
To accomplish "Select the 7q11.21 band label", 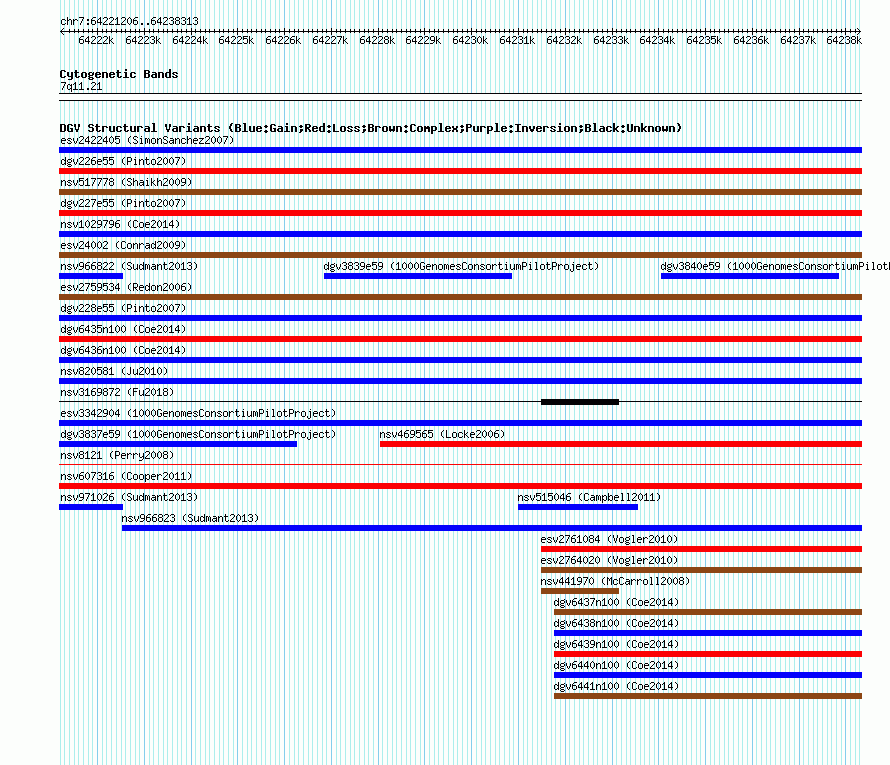I will click(x=81, y=86).
